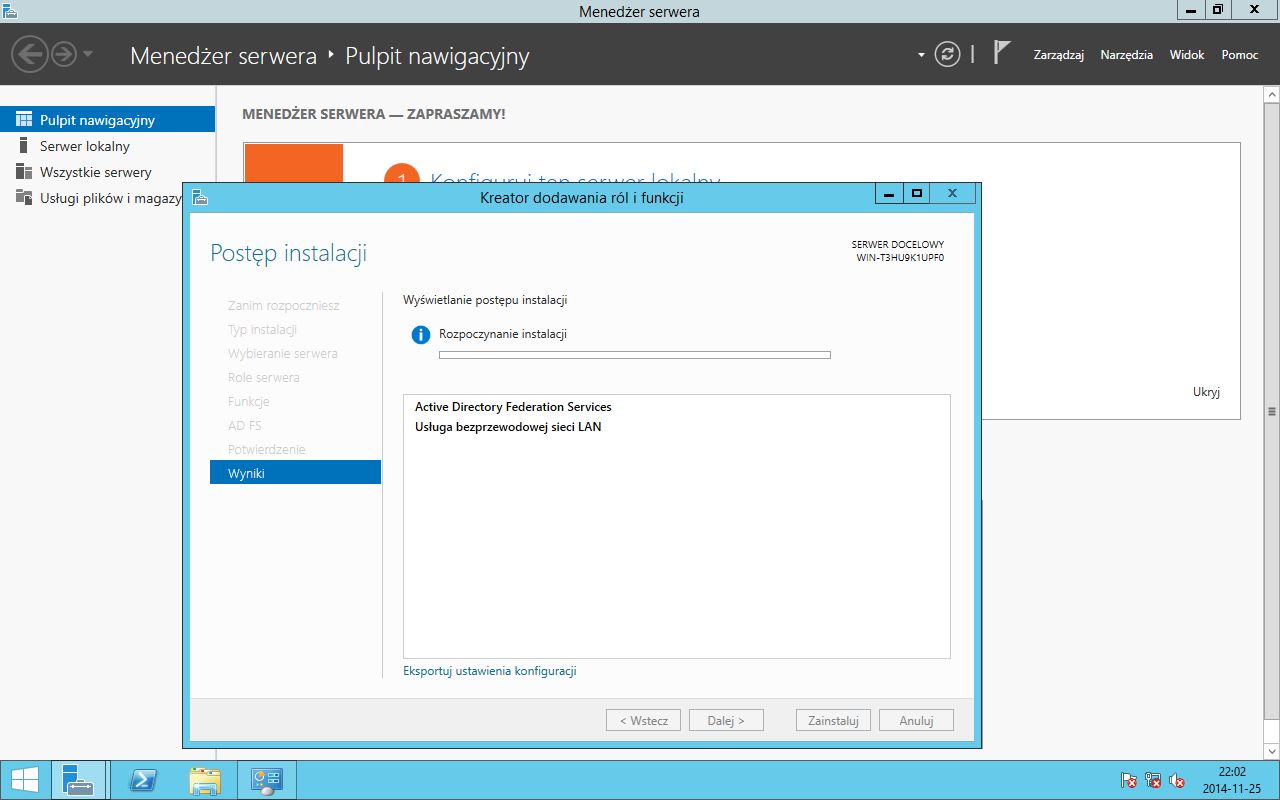Viewport: 1280px width, 800px height.
Task: Click the scrollbar down arrow in Server Manager
Action: [1272, 750]
